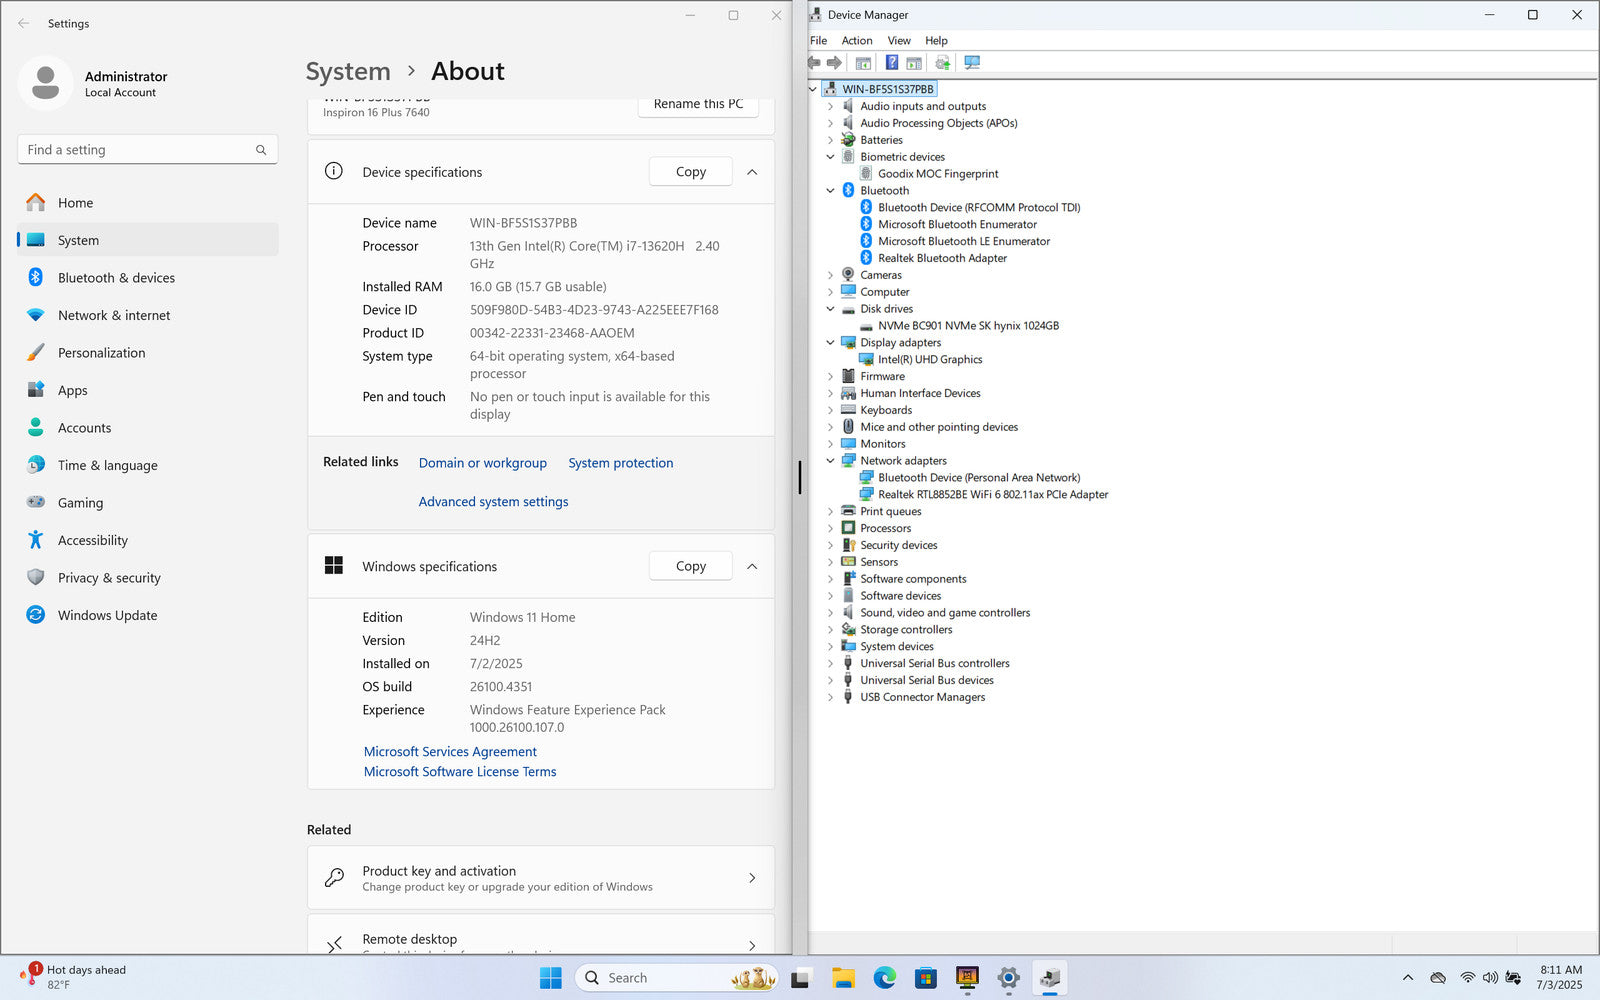Image resolution: width=1600 pixels, height=1000 pixels.
Task: Select Intel(R) UHD Graphics device
Action: (930, 360)
